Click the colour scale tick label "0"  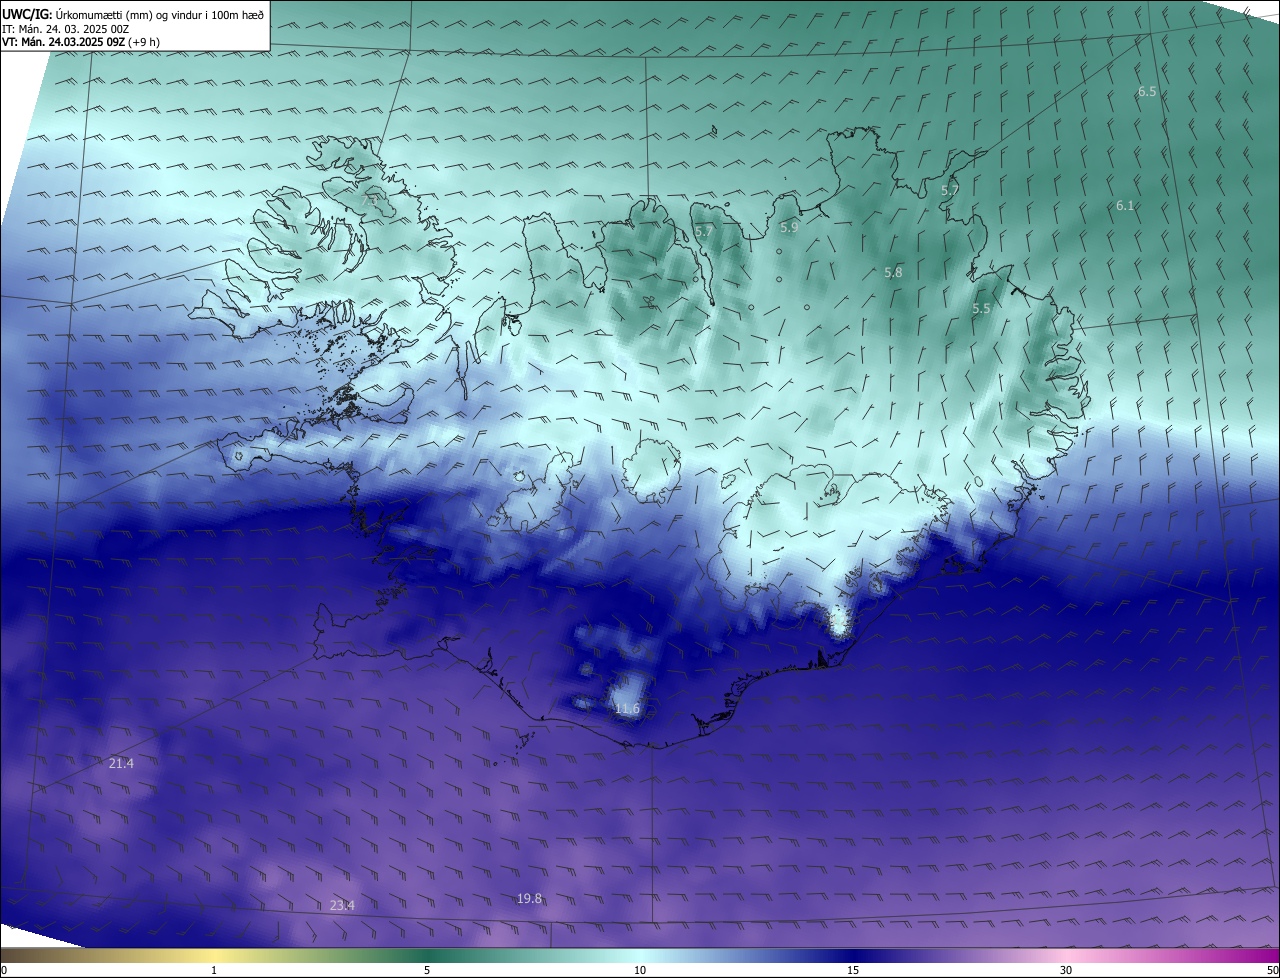(3, 970)
